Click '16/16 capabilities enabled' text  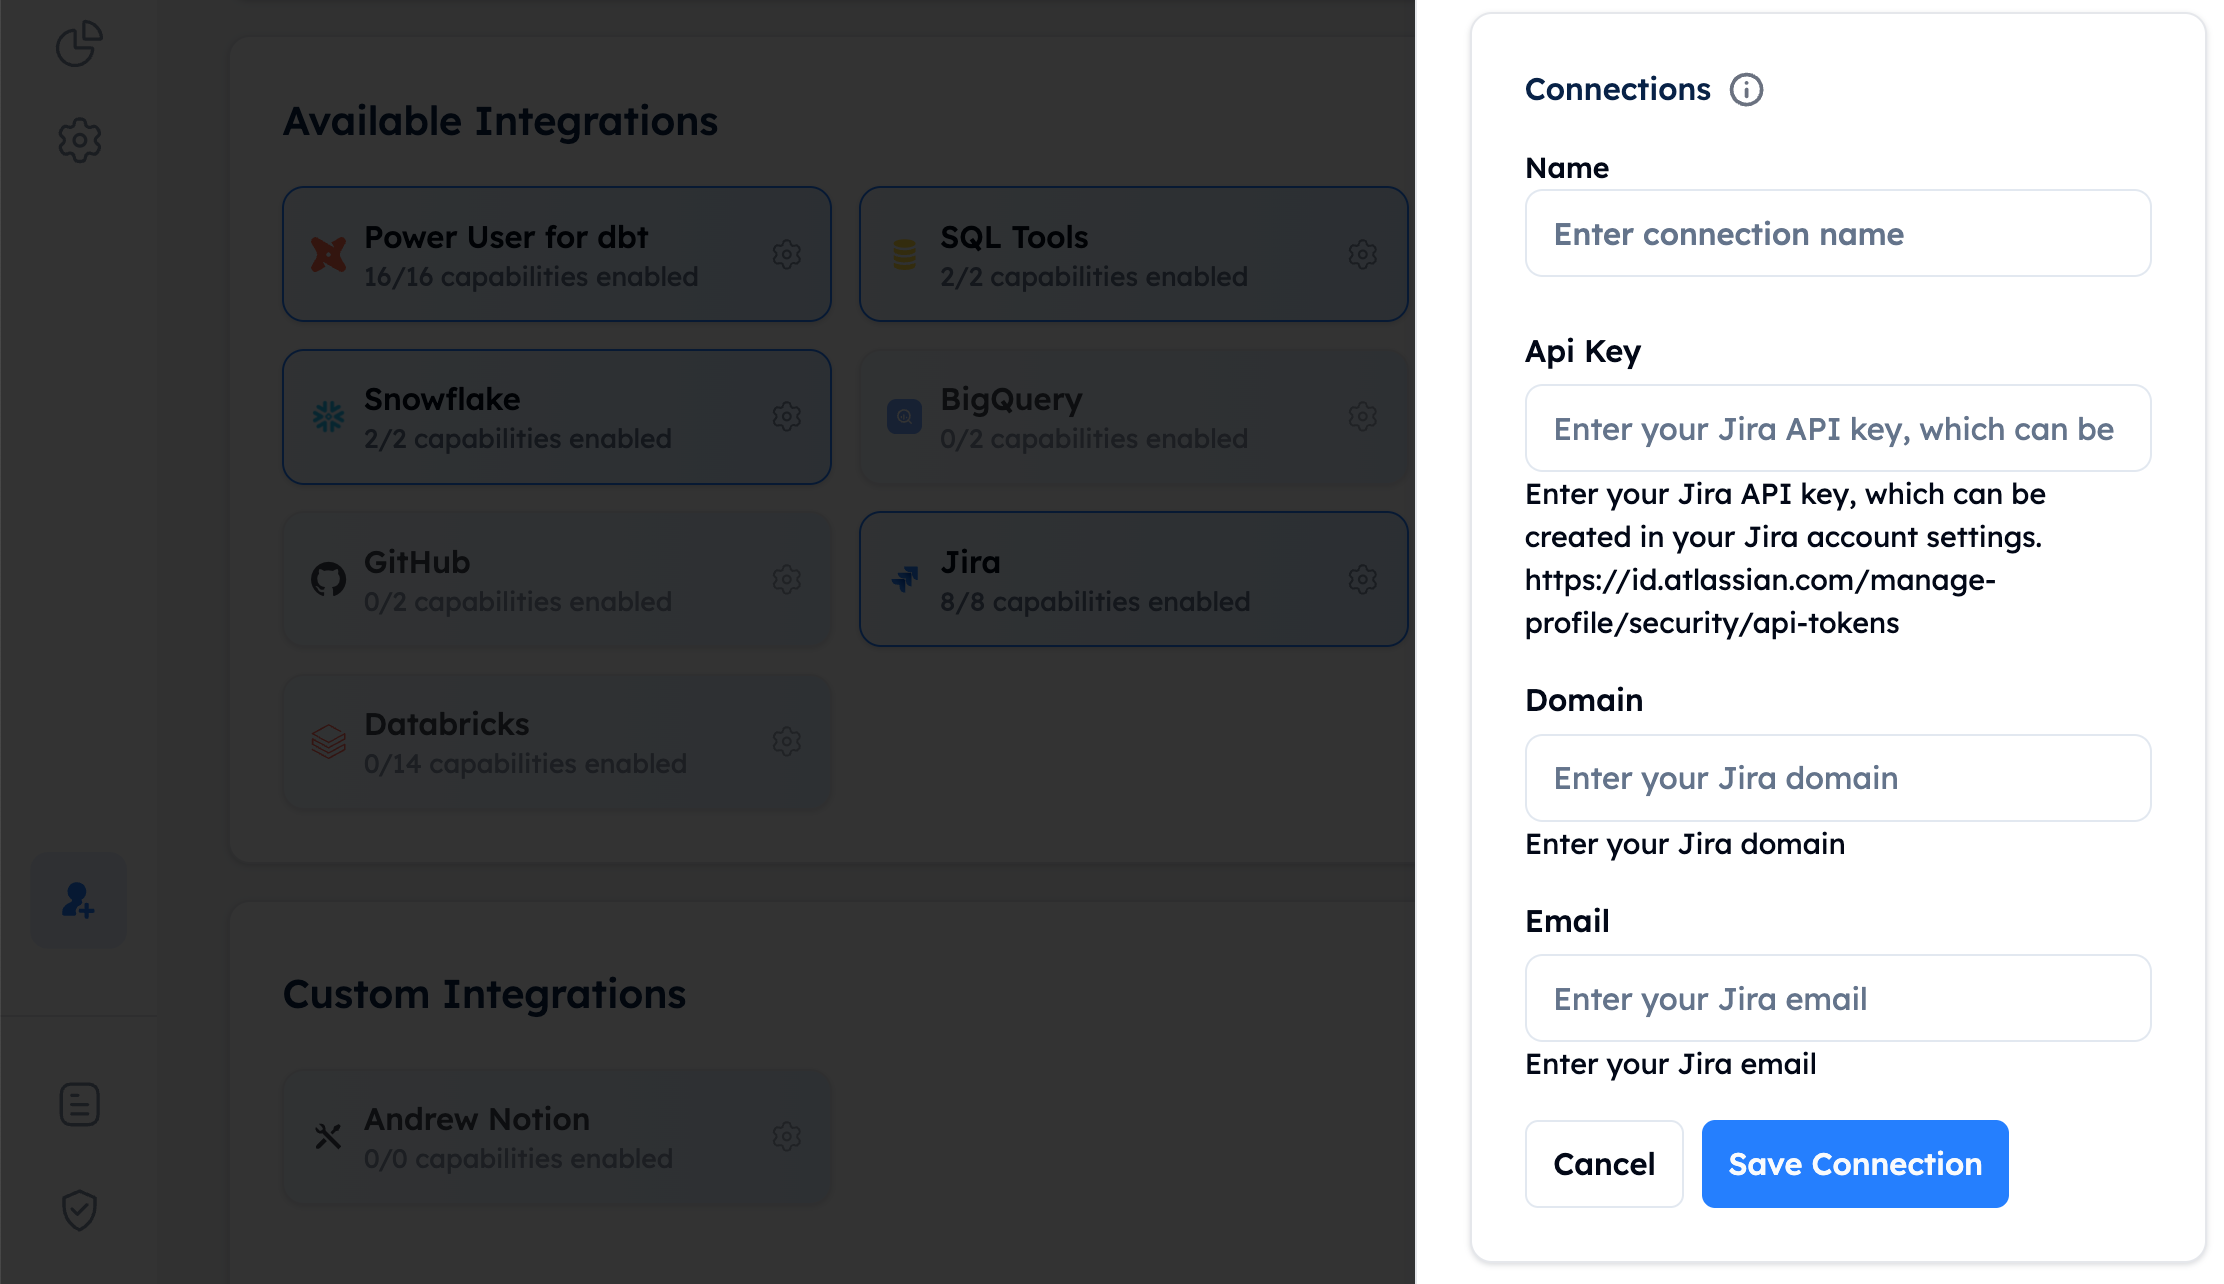531,277
